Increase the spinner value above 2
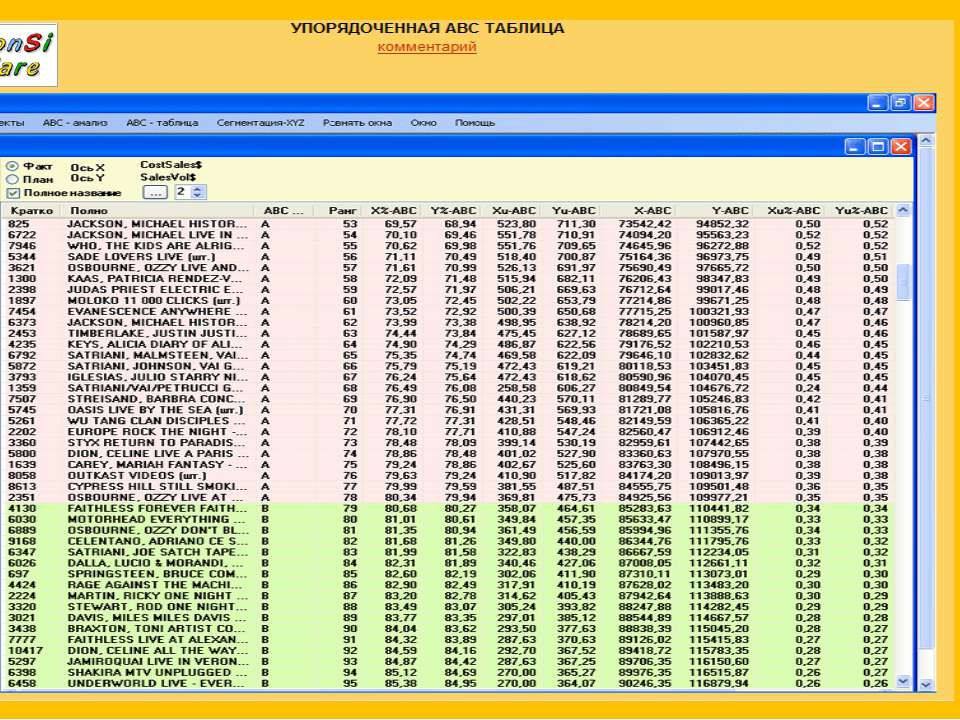This screenshot has width=960, height=720. click(x=197, y=189)
